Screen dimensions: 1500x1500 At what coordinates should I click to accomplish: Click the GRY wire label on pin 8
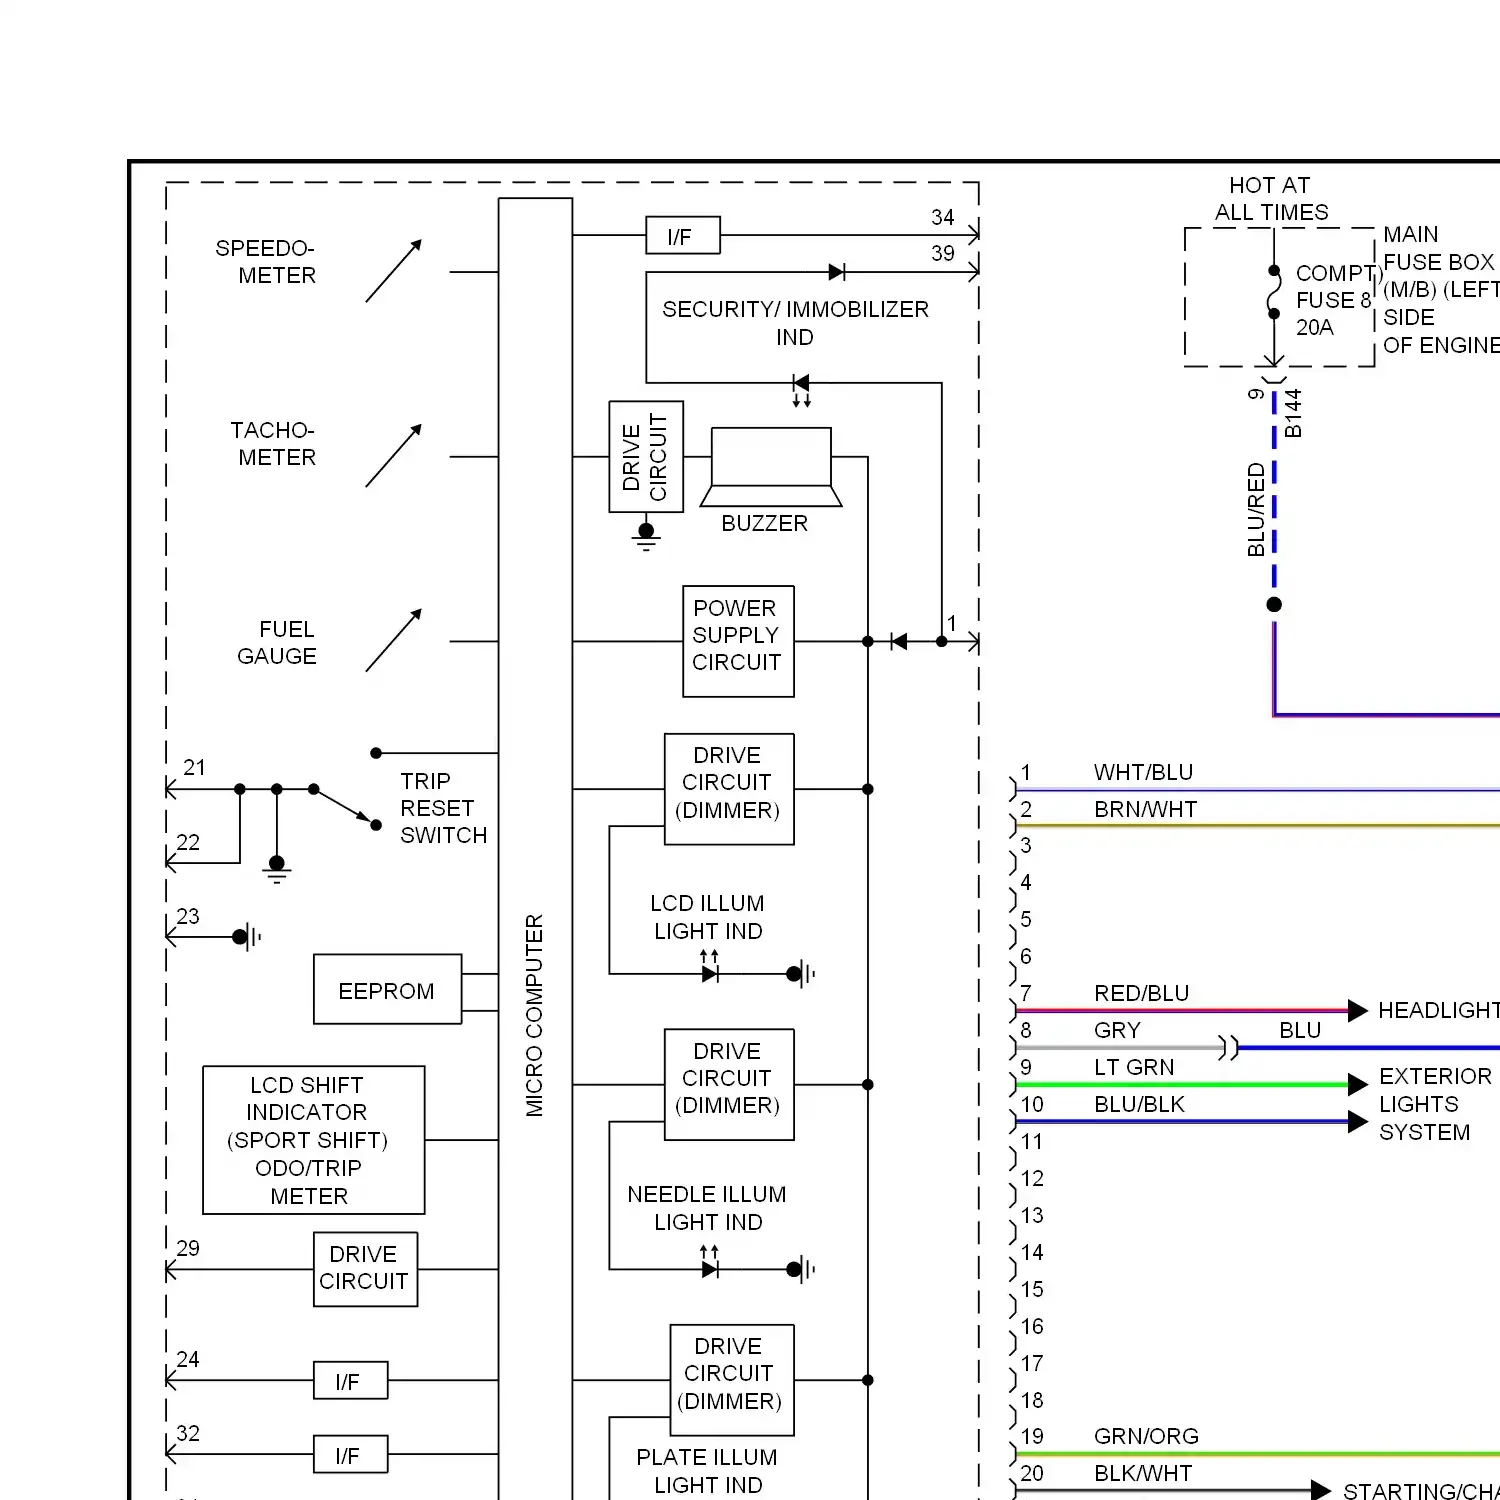[1118, 1030]
